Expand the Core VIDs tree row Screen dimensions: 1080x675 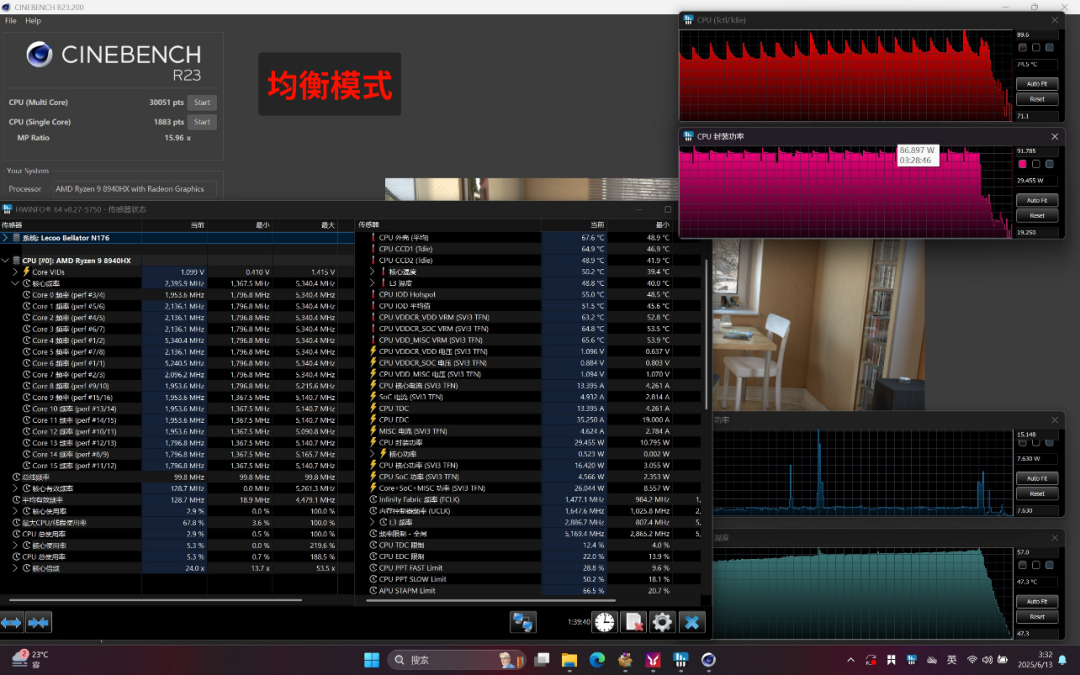[15, 272]
